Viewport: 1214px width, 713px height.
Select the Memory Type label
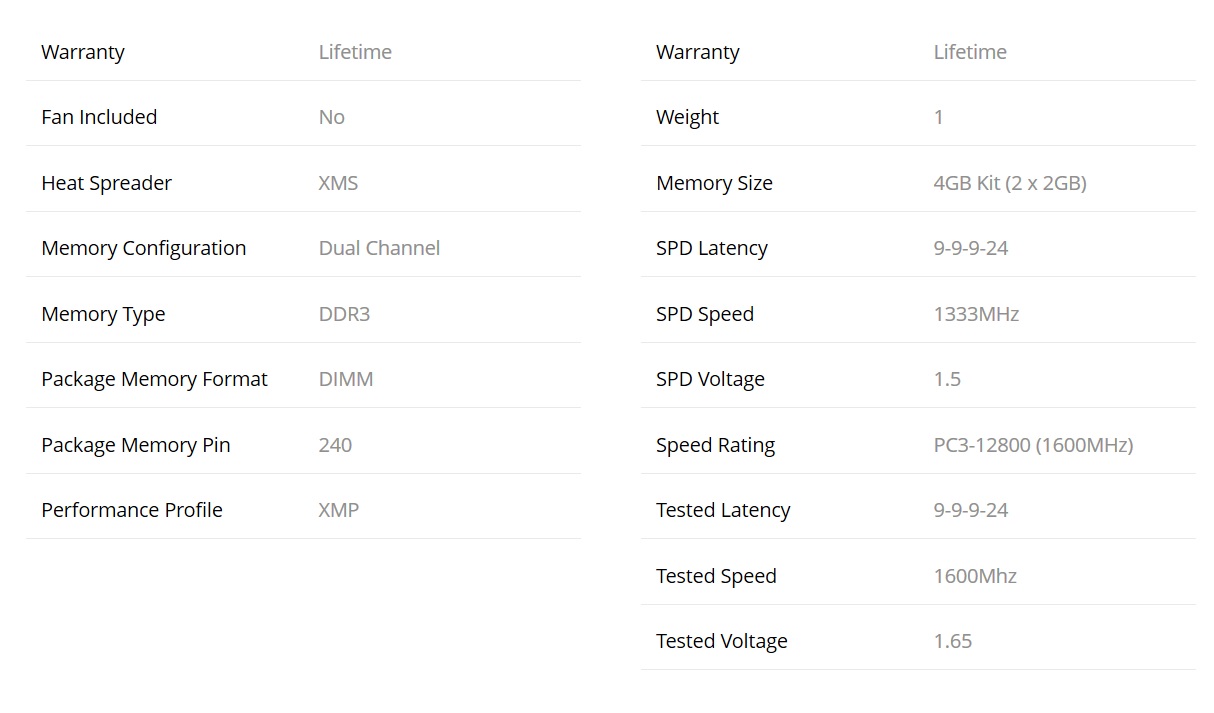(103, 314)
